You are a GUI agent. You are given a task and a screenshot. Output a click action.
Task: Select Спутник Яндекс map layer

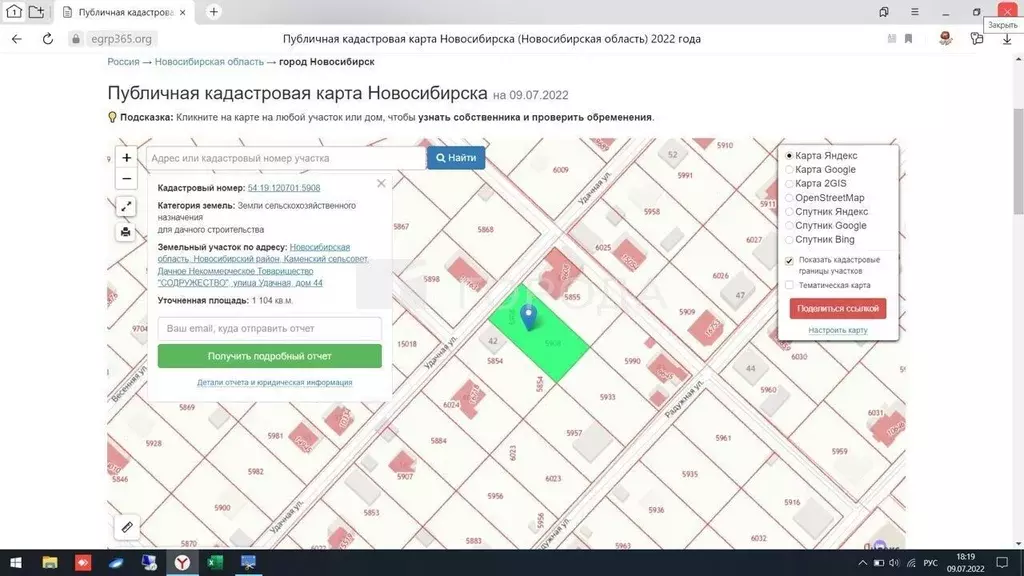(x=789, y=212)
